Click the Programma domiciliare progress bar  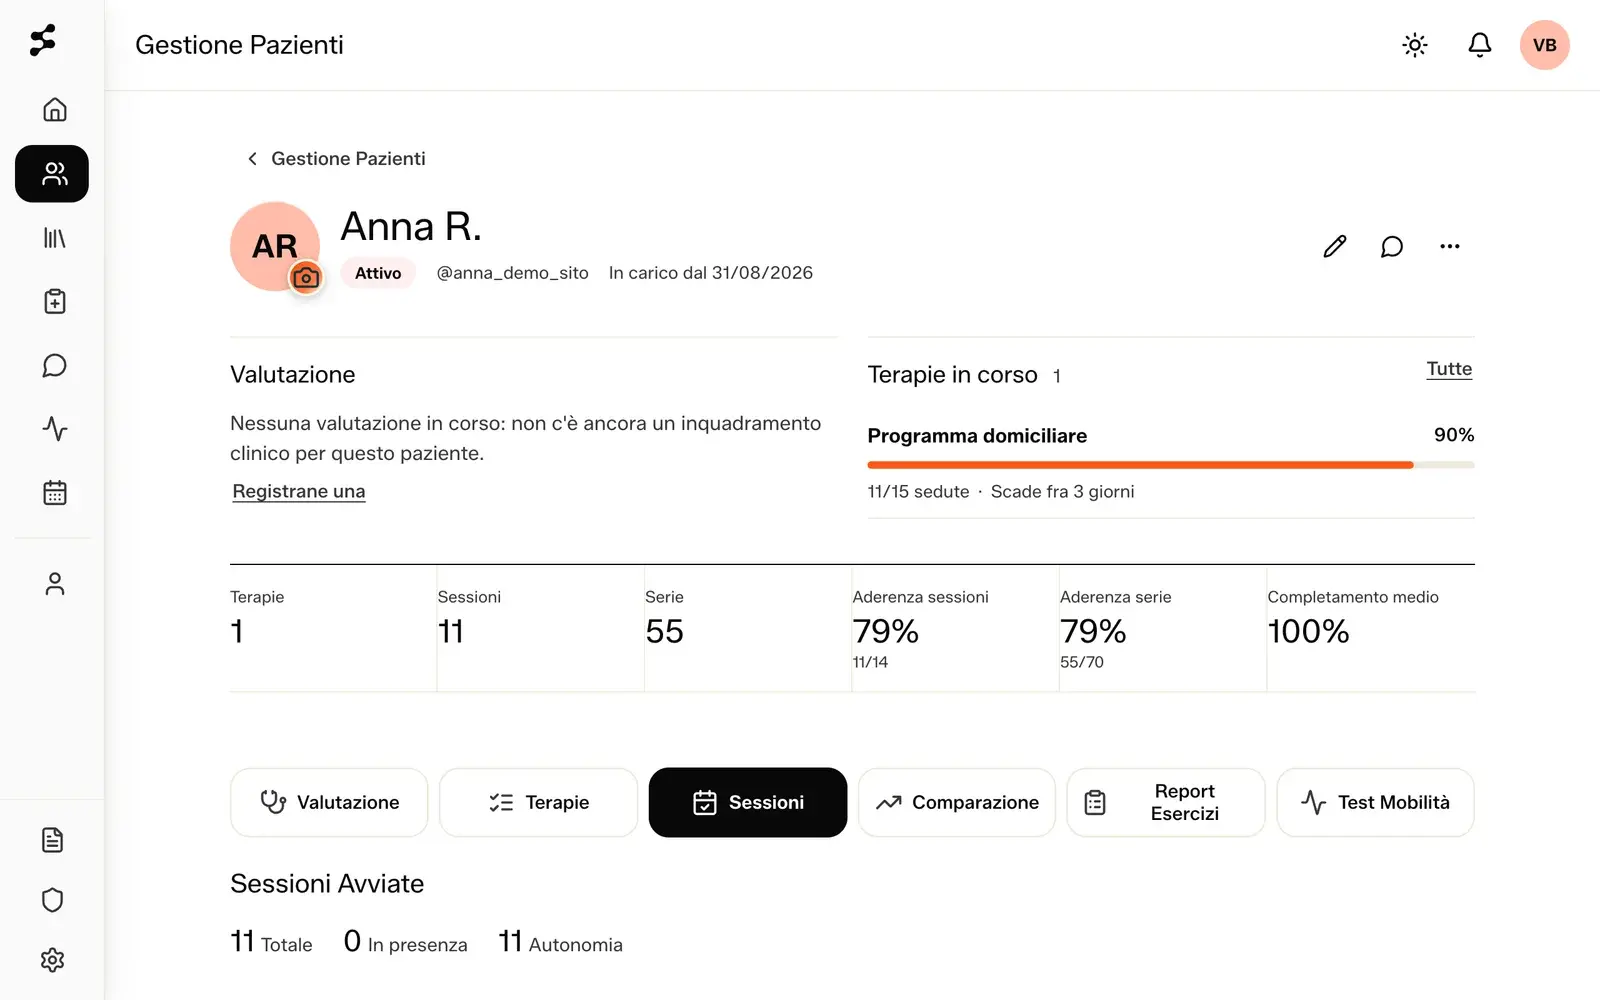[x=1171, y=465]
